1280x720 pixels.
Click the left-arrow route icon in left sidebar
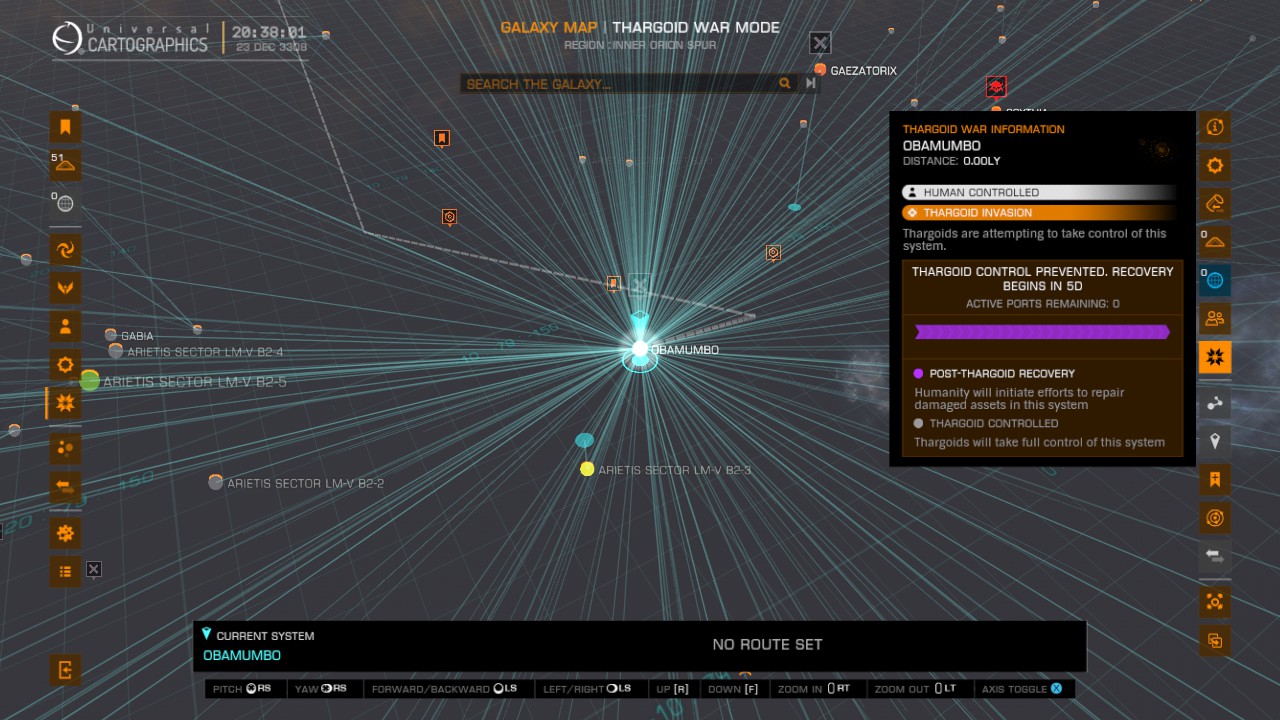click(x=65, y=487)
